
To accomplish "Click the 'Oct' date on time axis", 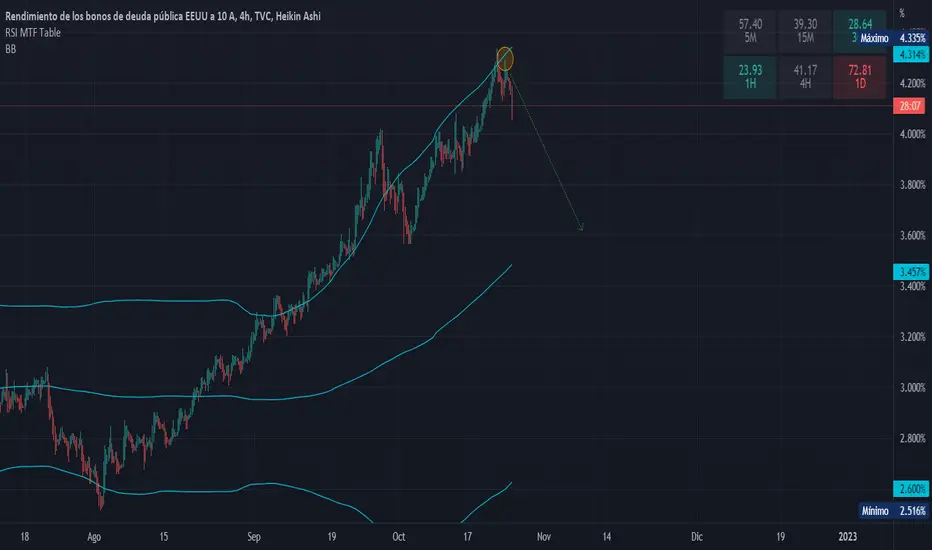I will (399, 537).
